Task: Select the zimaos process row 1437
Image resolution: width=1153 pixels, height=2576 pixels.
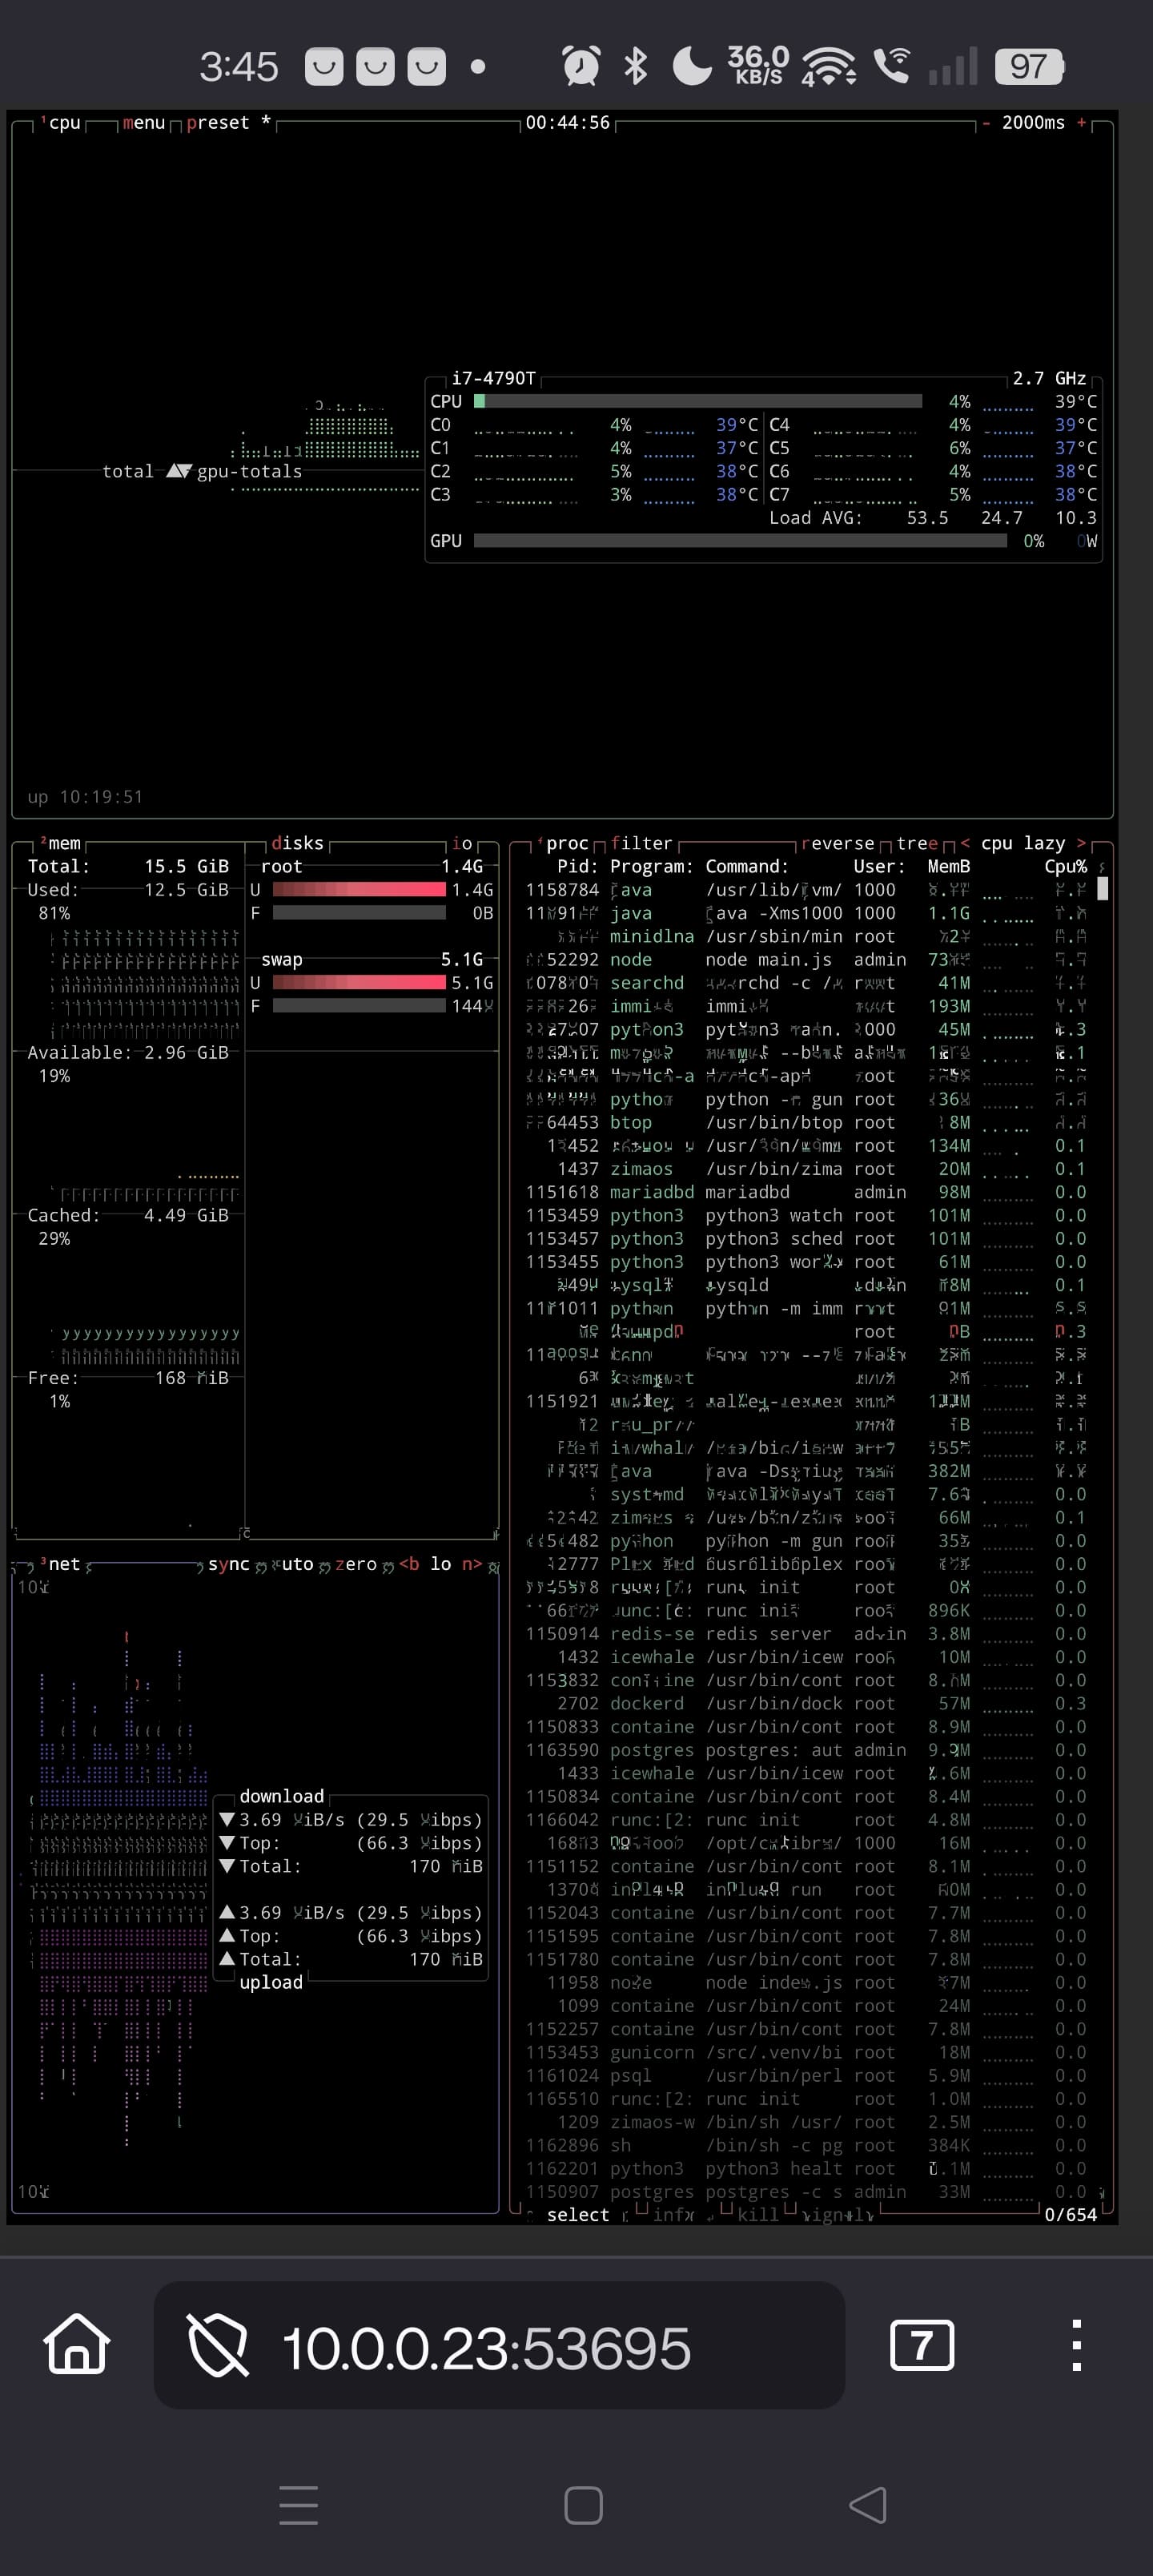Action: (806, 1169)
